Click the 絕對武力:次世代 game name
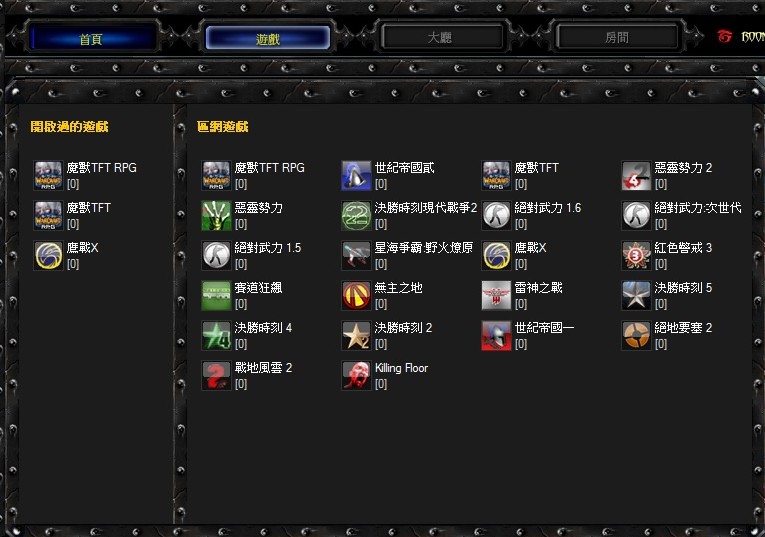This screenshot has height=537, width=765. pos(697,208)
